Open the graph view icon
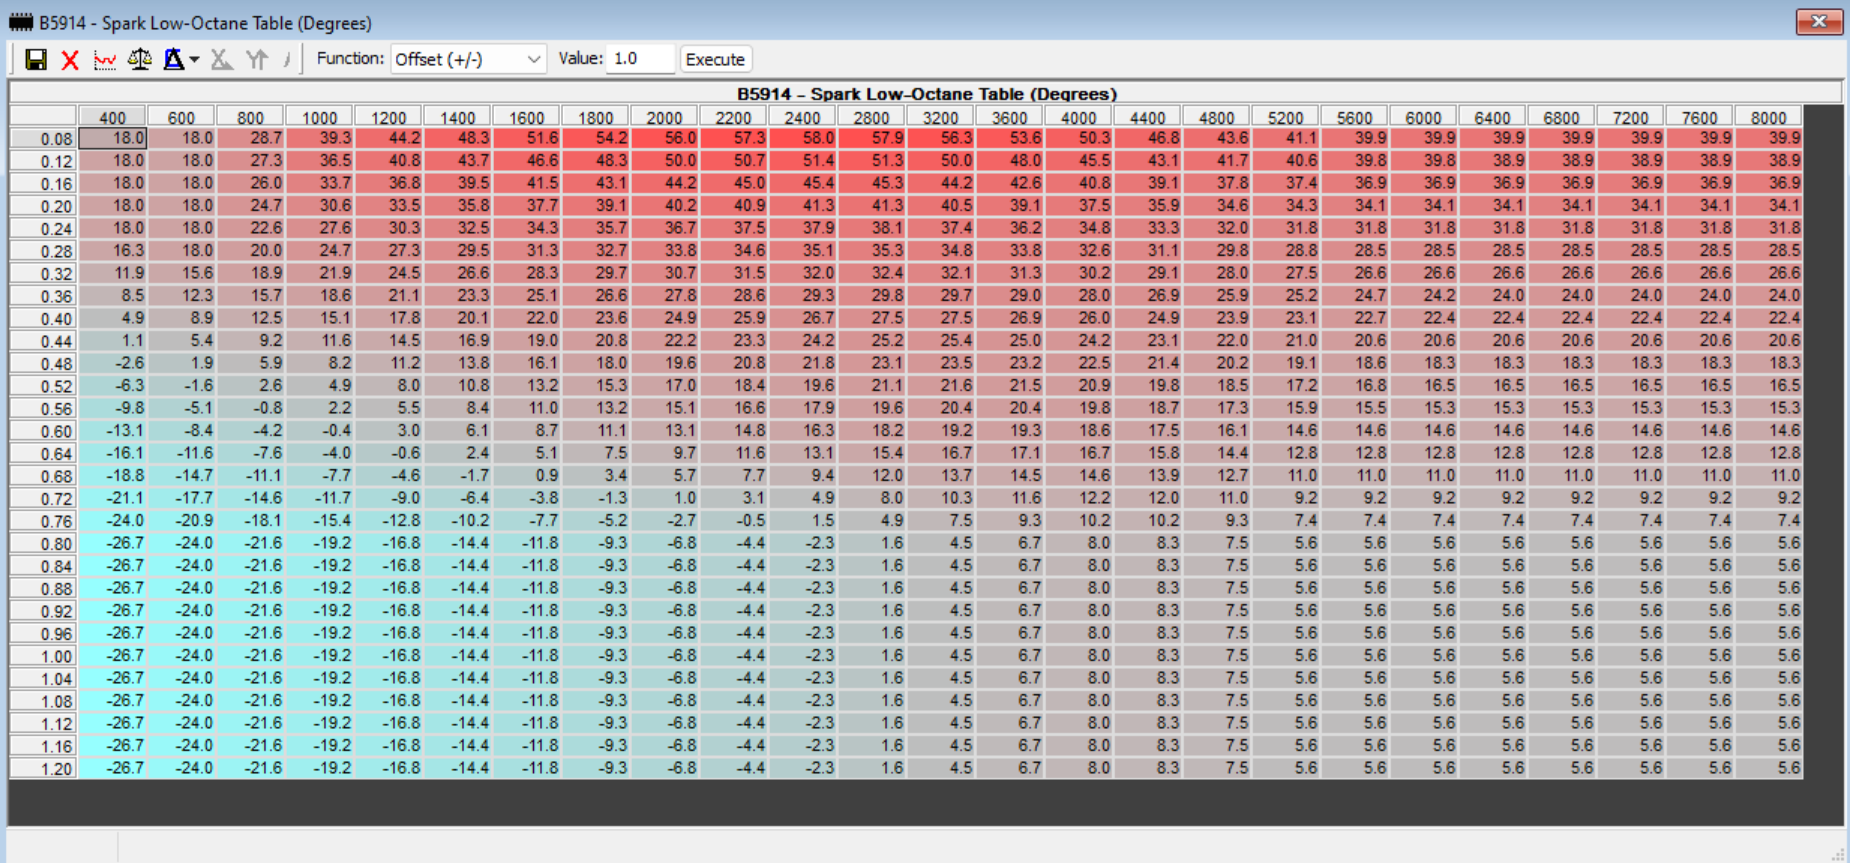Screen dimensions: 1850x863 (x=104, y=60)
